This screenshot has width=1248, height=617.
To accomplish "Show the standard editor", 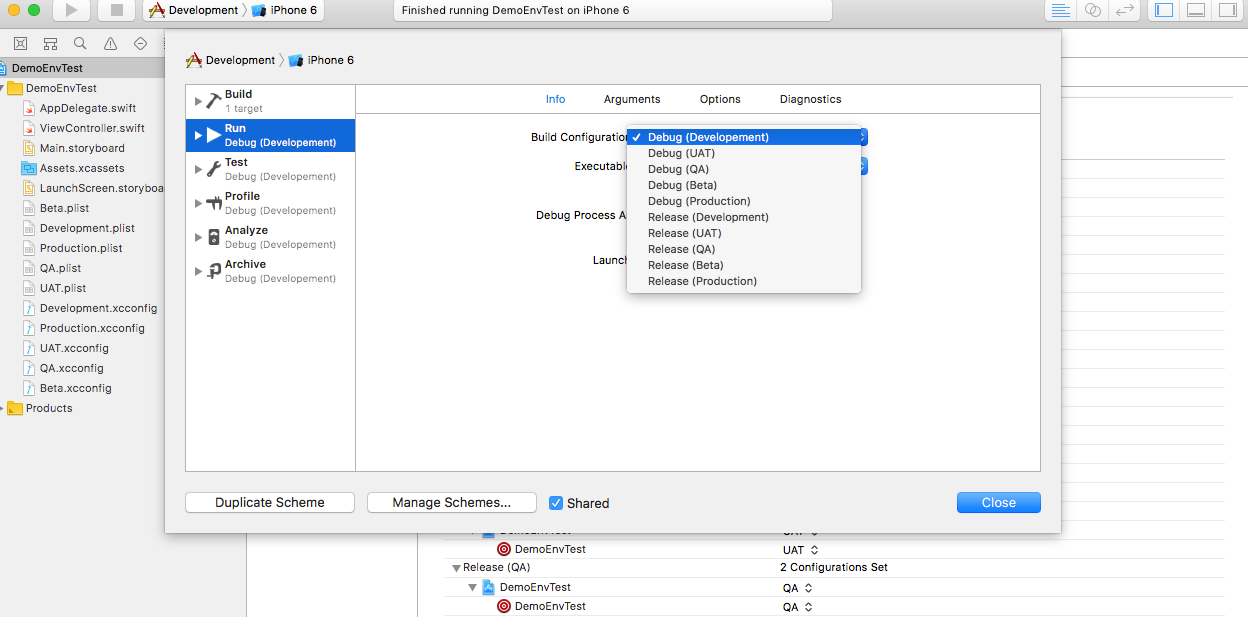I will 1061,10.
